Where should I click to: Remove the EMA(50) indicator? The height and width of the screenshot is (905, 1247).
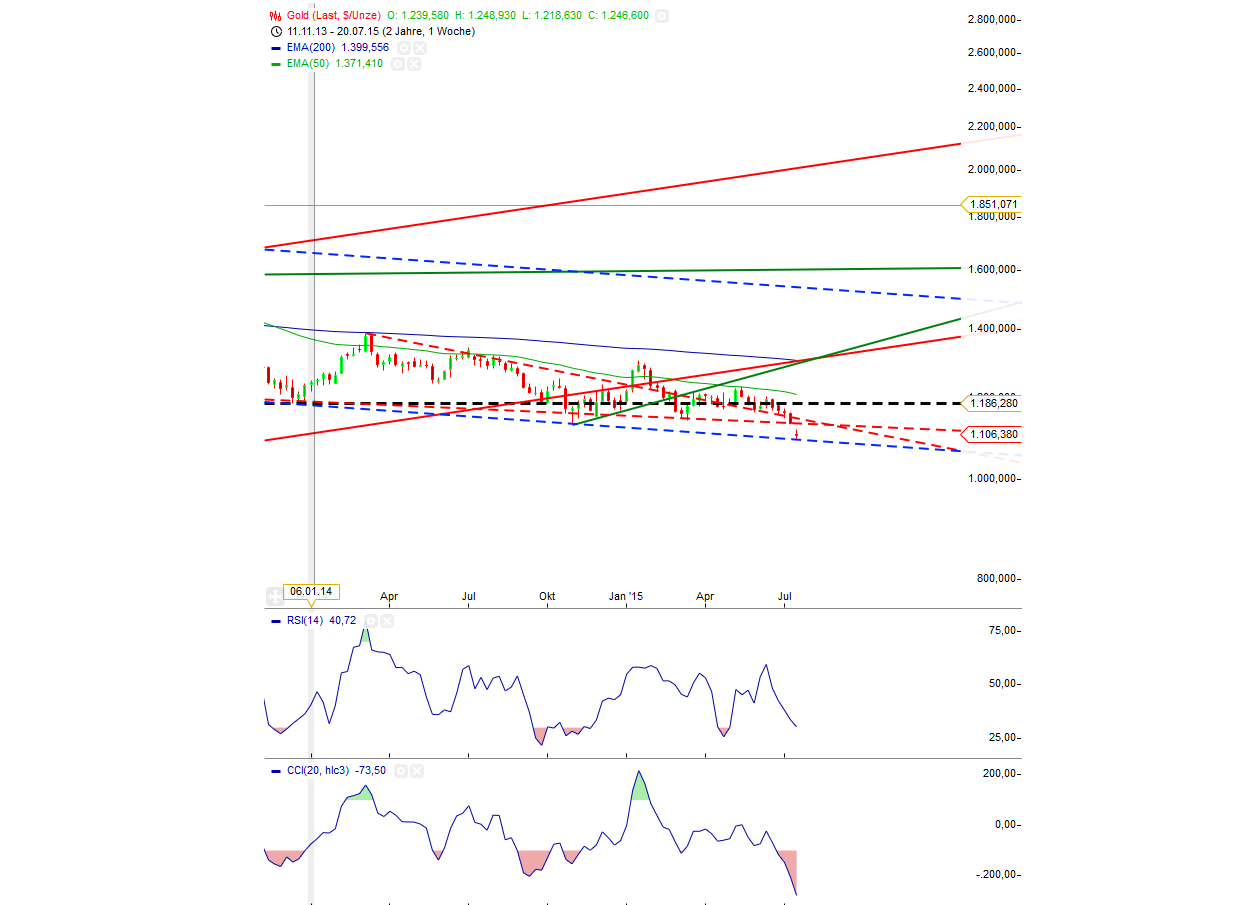413,63
